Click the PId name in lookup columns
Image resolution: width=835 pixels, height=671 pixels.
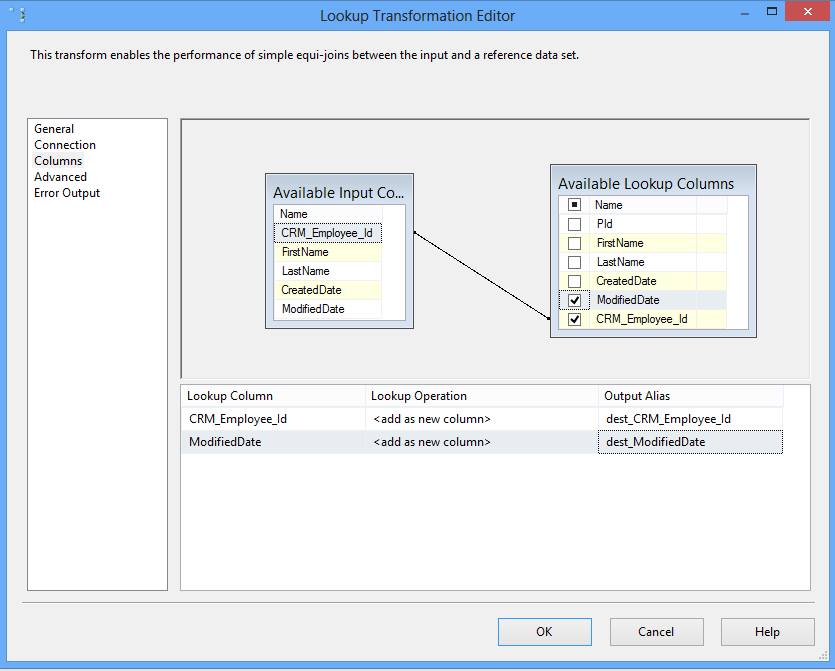tap(642, 224)
